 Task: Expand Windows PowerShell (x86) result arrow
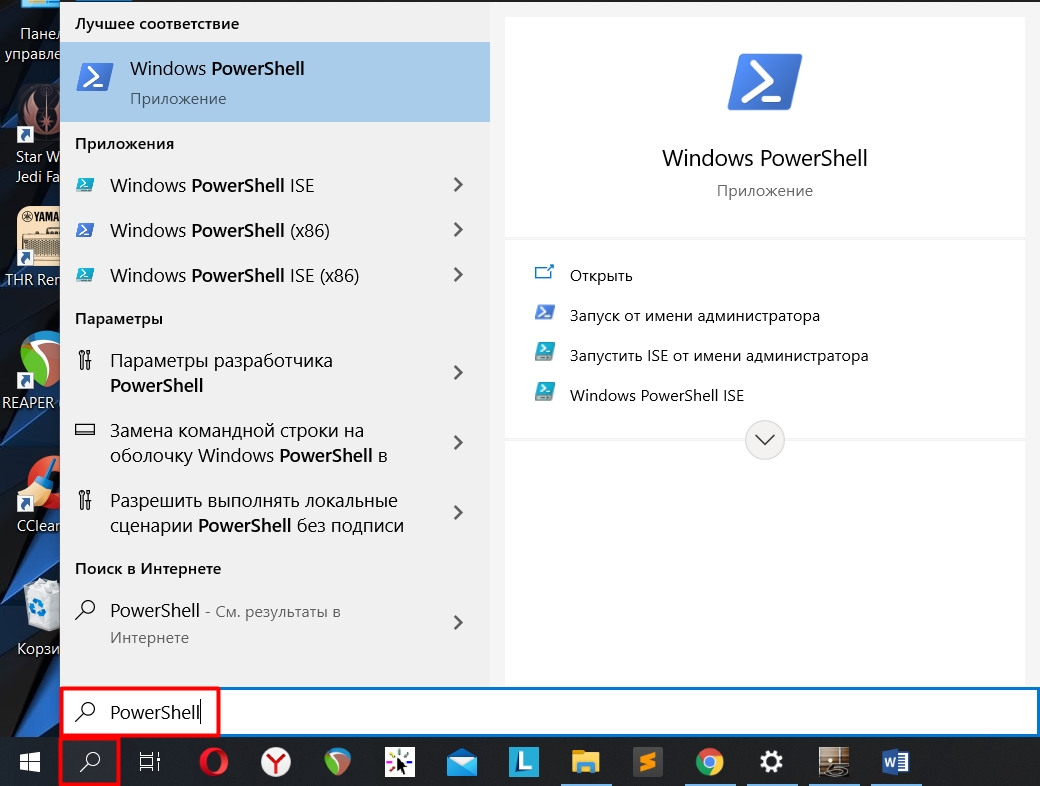(458, 230)
